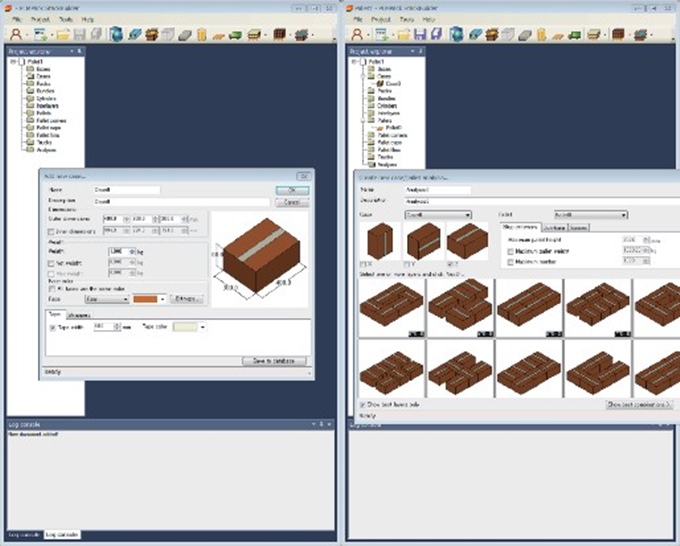Click the new document icon in the right toolbar
Viewport: 680px width, 546px height.
[383, 34]
